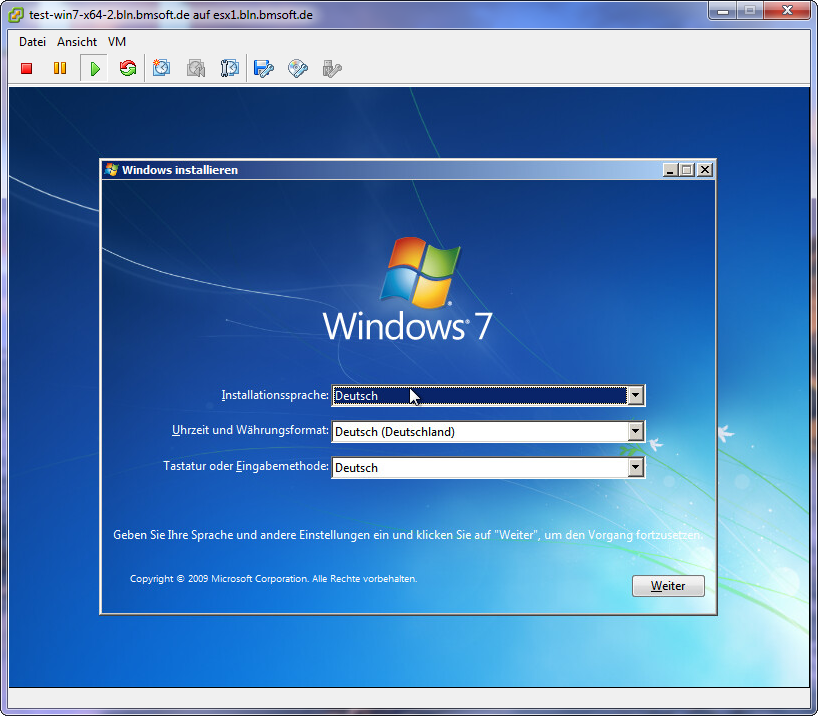The width and height of the screenshot is (818, 716).
Task: Open the Installationssprache dropdown
Action: pyautogui.click(x=635, y=396)
